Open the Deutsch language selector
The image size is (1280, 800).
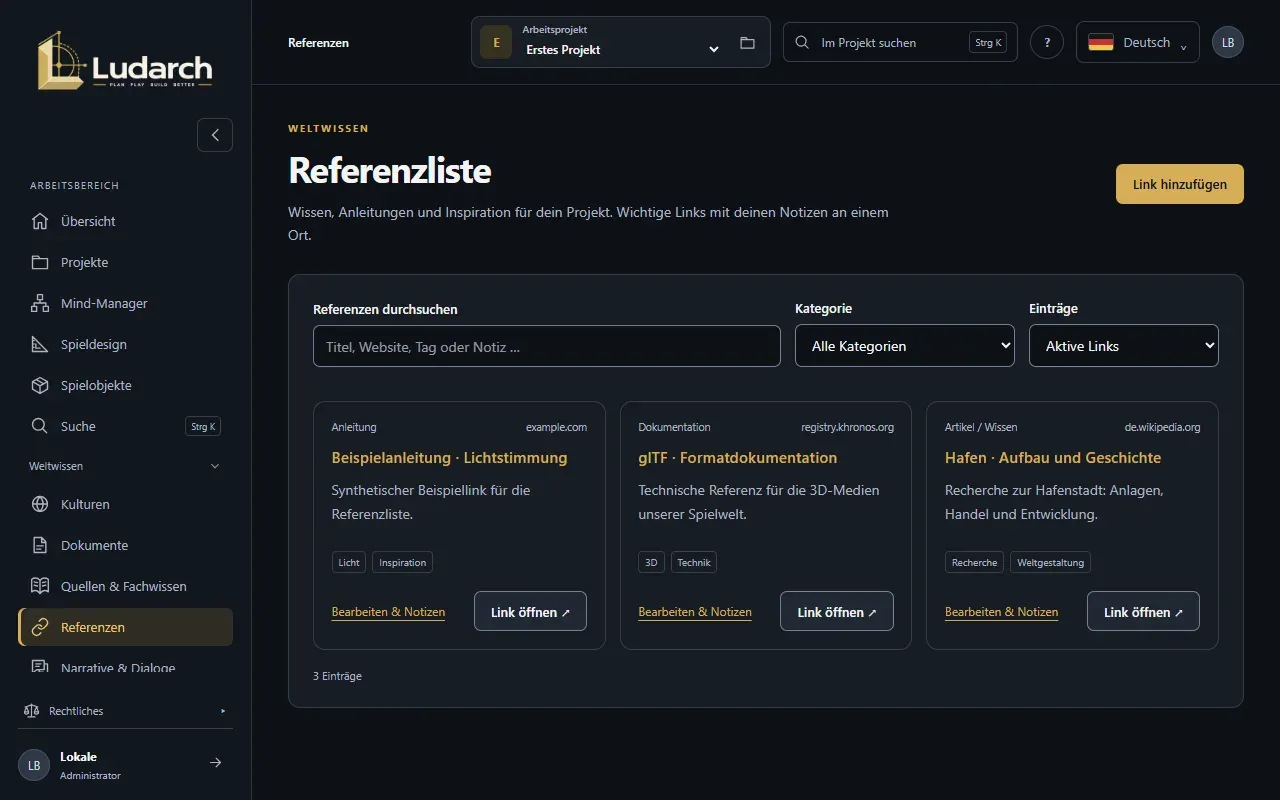pos(1138,42)
